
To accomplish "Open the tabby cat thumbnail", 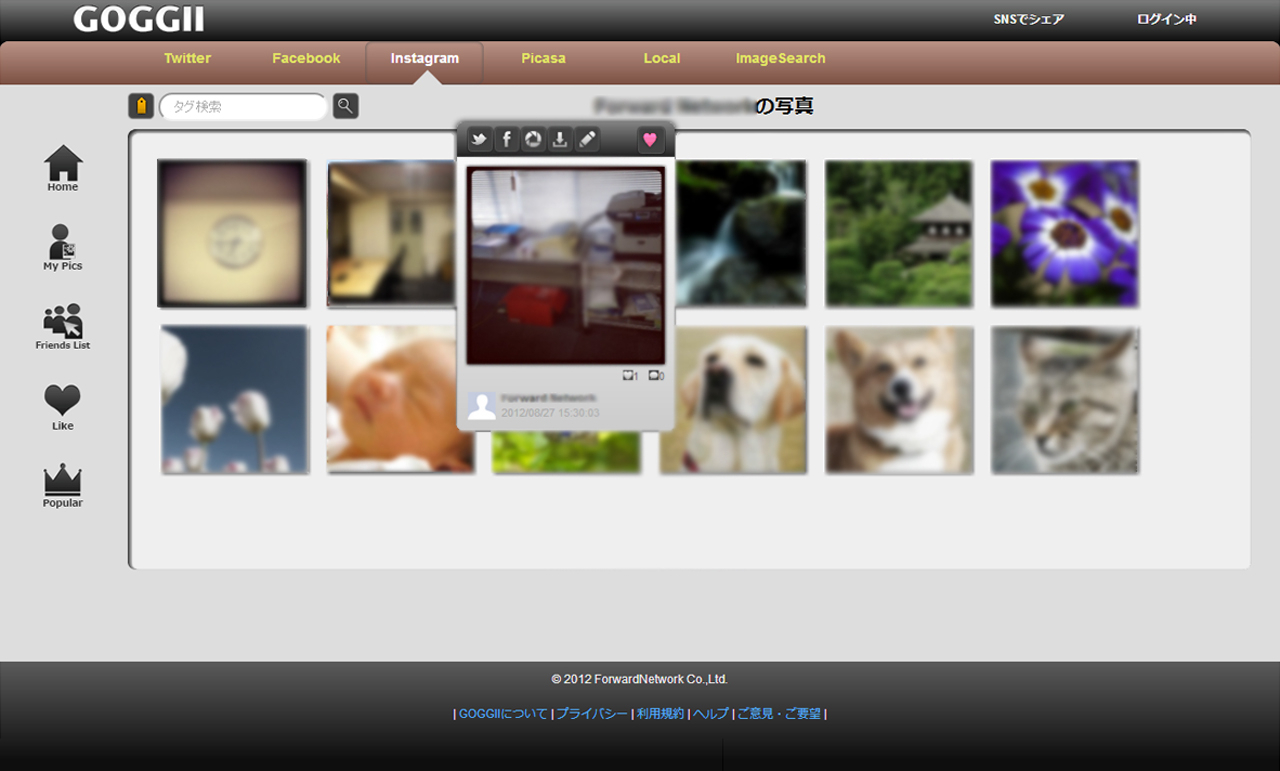I will pyautogui.click(x=1065, y=399).
